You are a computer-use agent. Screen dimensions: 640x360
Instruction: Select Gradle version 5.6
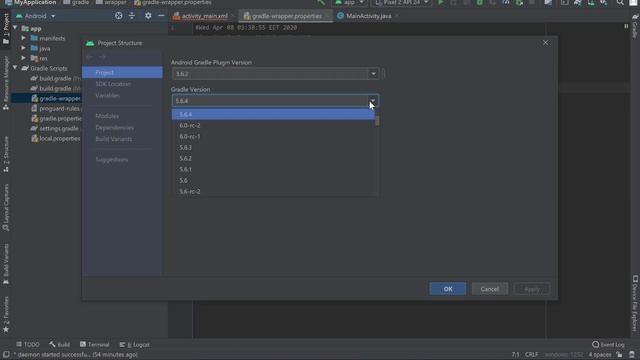point(273,180)
